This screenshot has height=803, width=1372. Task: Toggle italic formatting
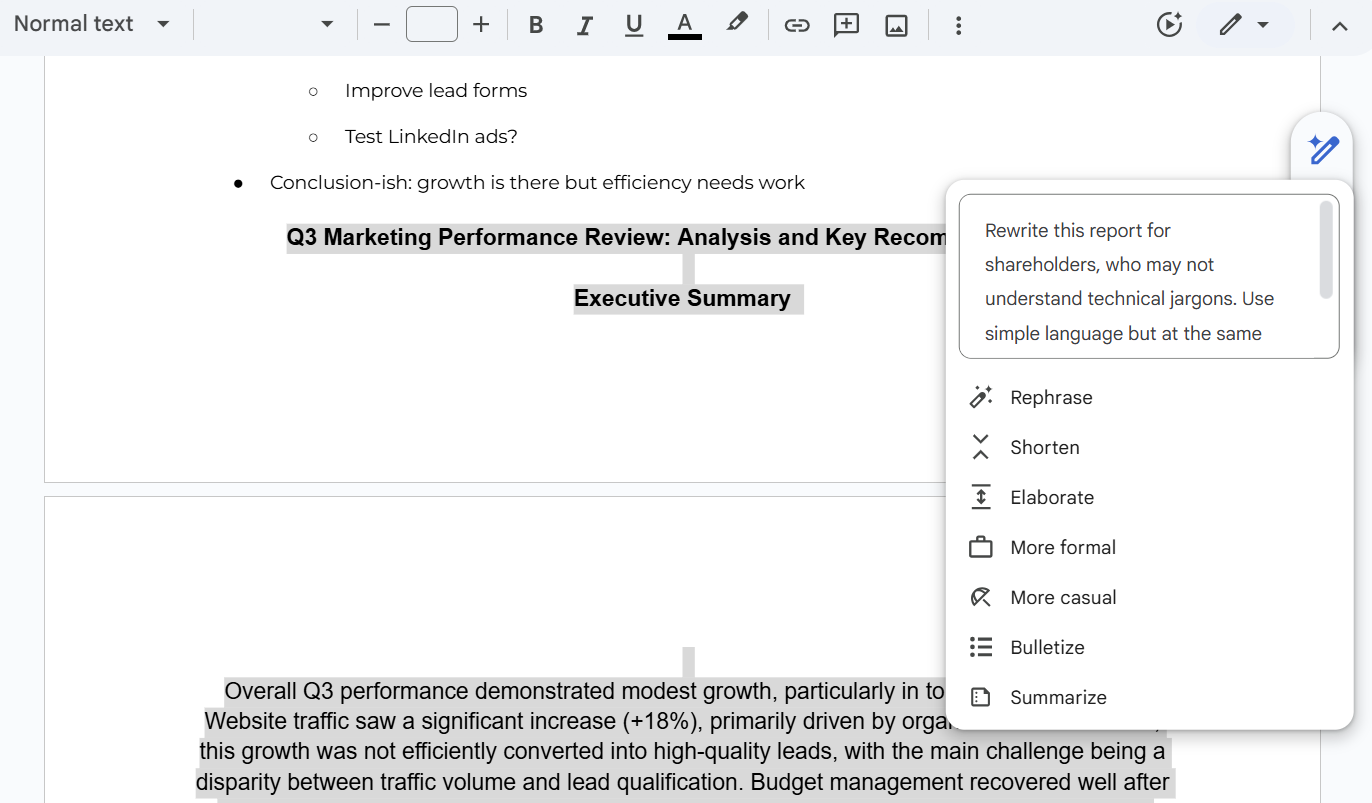585,25
